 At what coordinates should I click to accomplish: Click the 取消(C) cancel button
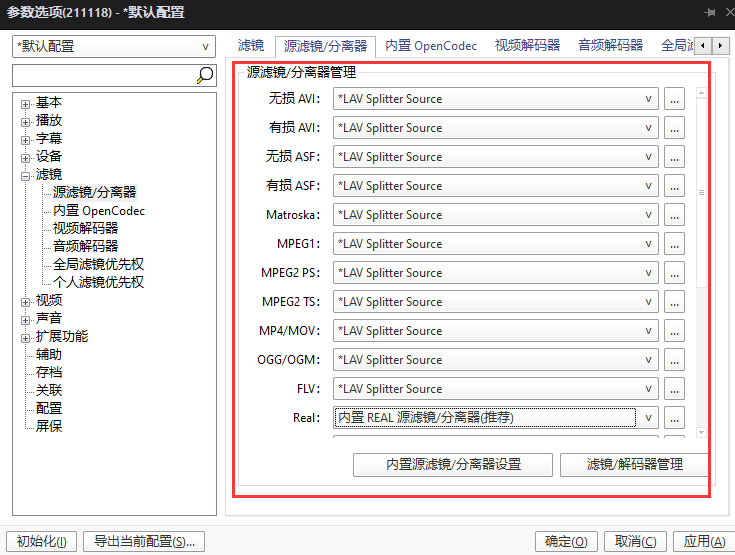coord(635,541)
